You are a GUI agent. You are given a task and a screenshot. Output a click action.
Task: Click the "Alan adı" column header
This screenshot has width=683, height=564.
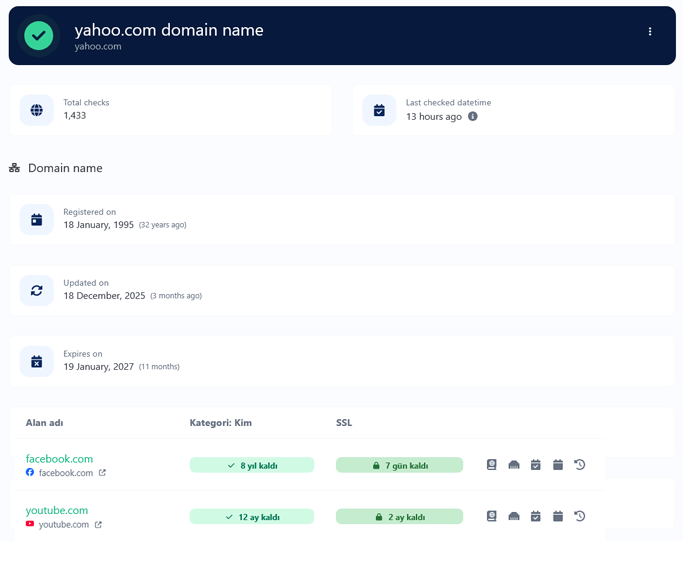click(44, 423)
